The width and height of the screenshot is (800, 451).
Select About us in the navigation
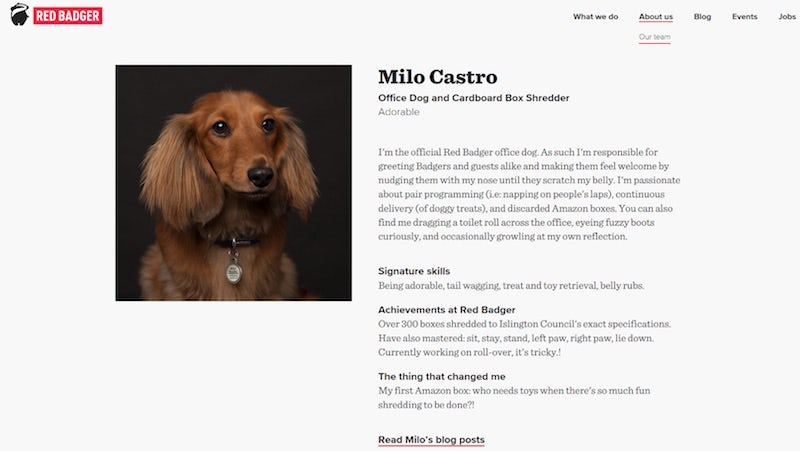656,17
